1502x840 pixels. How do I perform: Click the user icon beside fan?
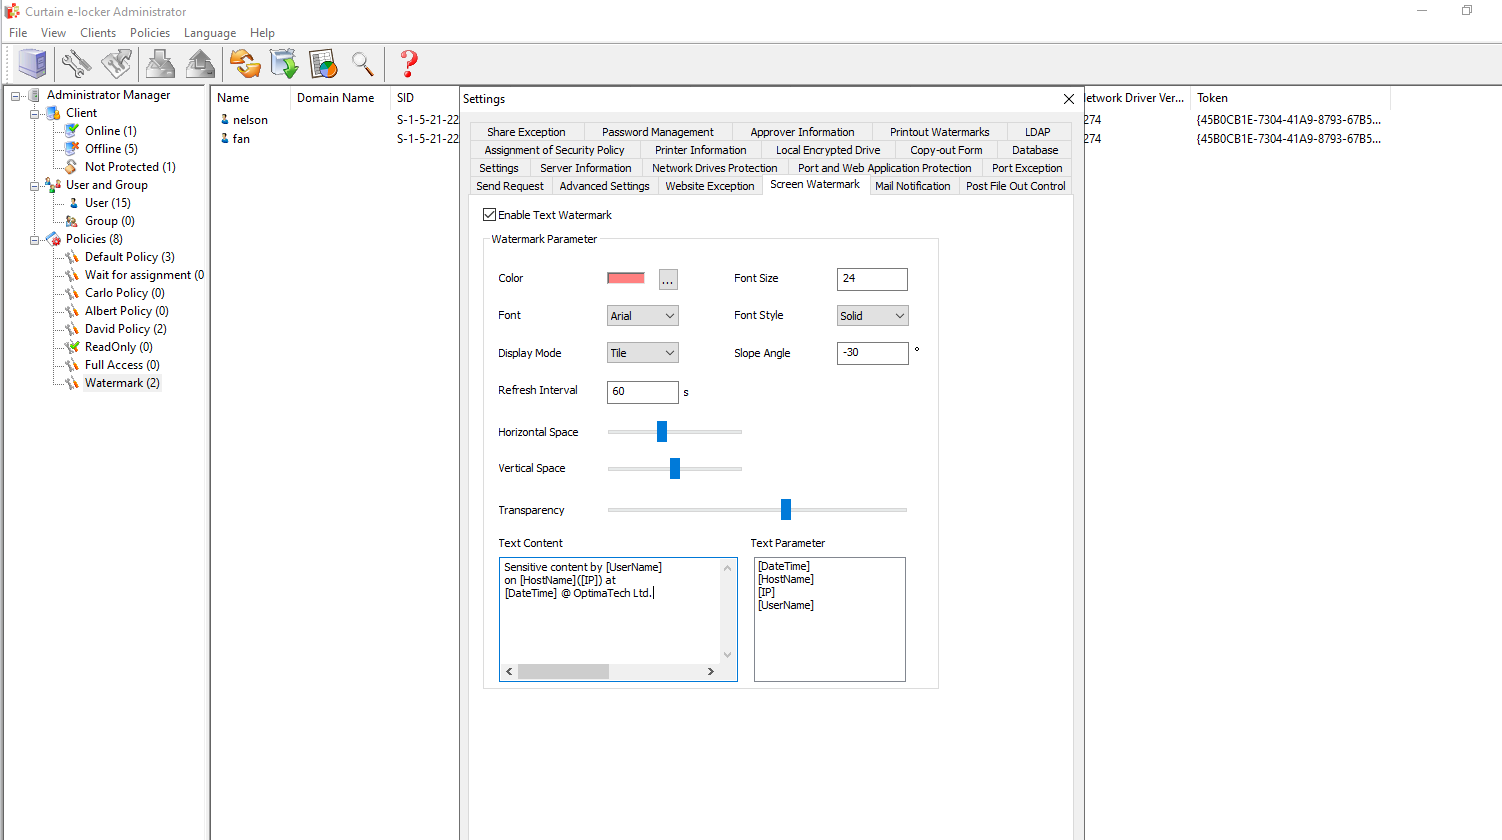[225, 139]
